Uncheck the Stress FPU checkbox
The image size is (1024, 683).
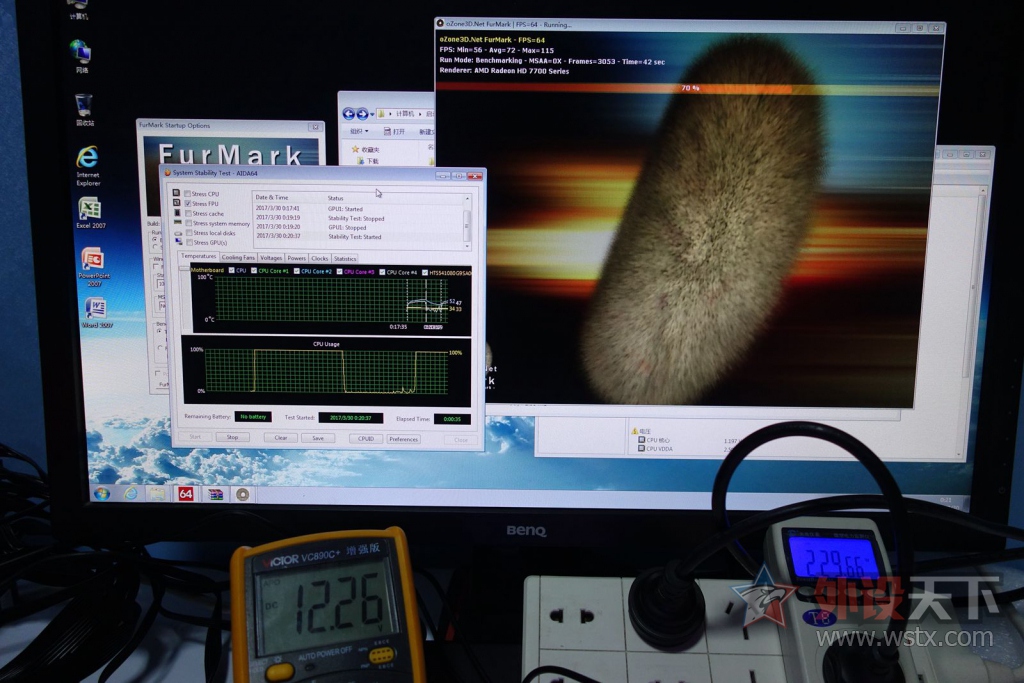tap(187, 204)
